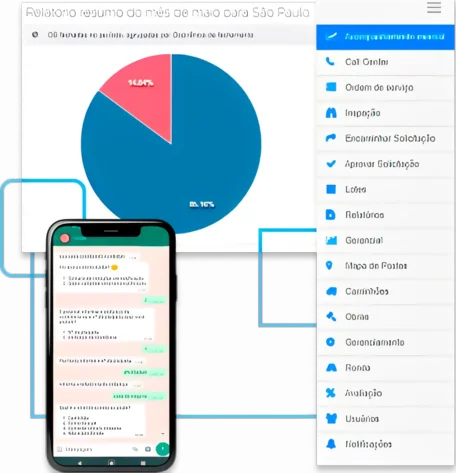Click the Encaminhar Solicitação arrow icon
The image size is (456, 473).
tap(331, 138)
